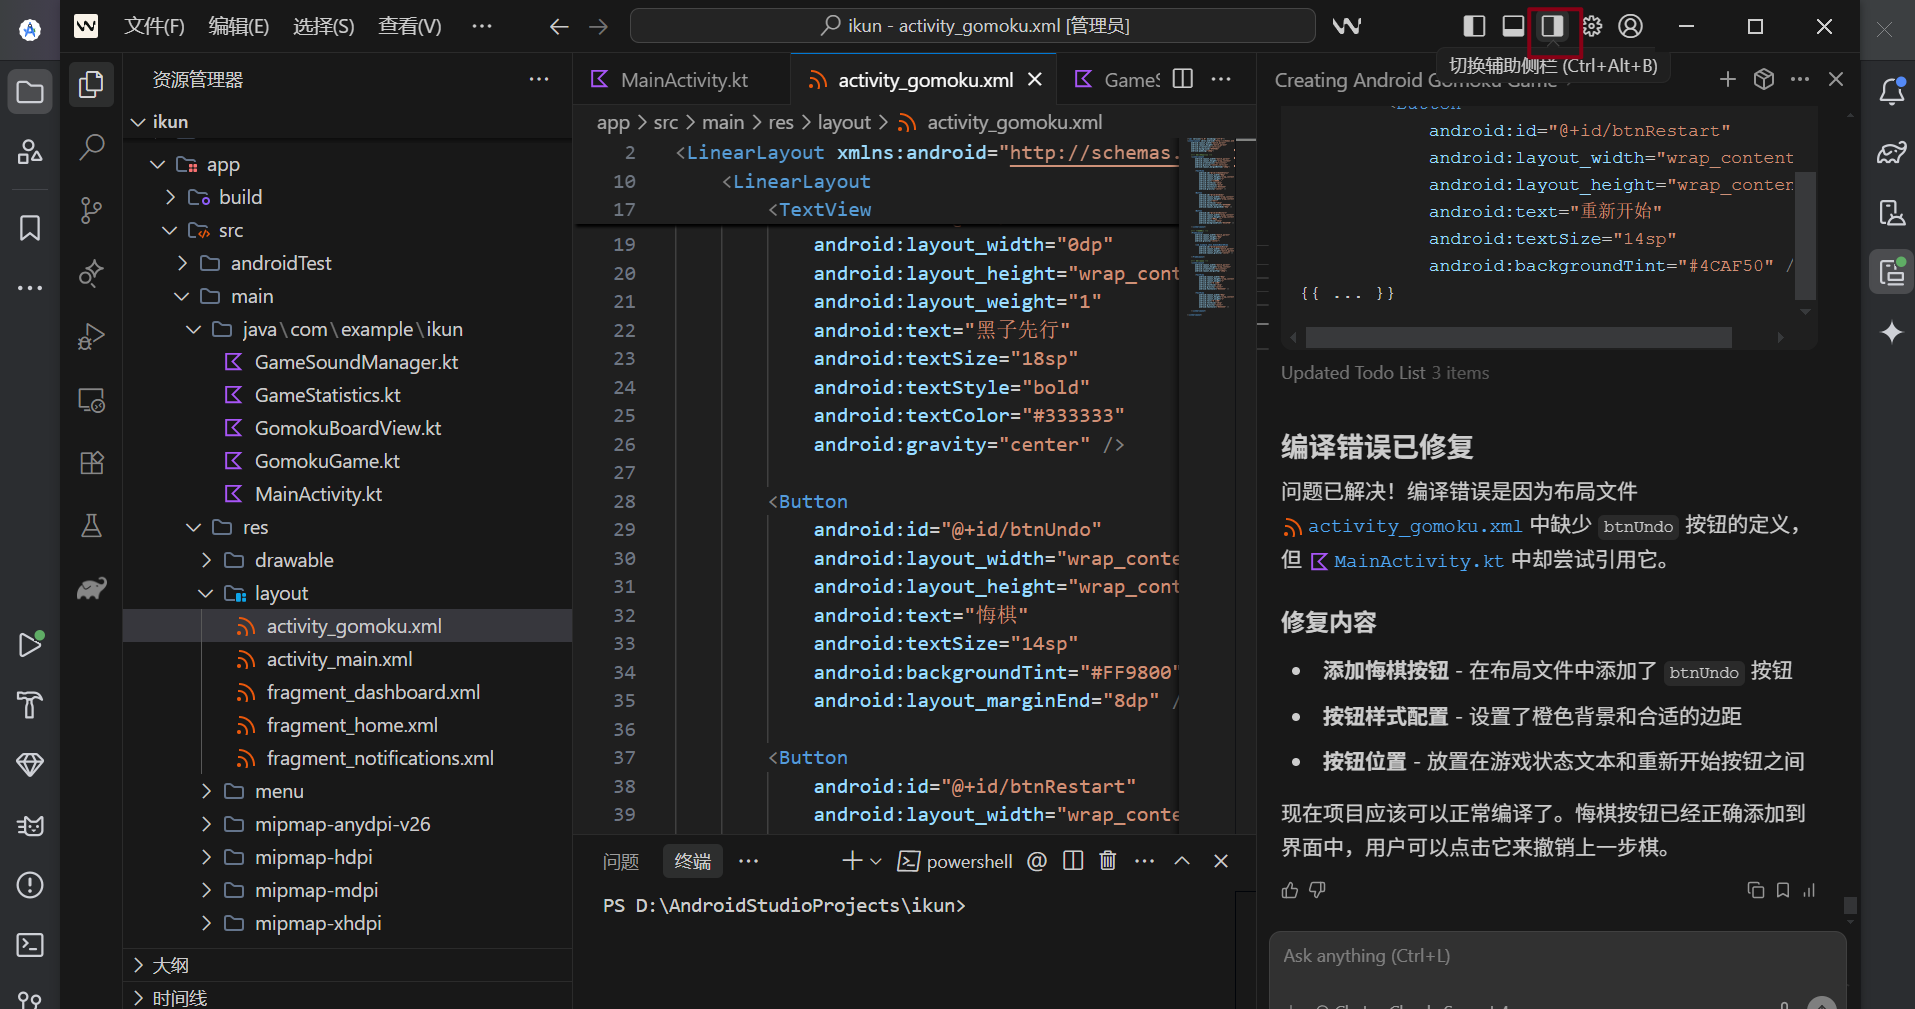The image size is (1915, 1009).
Task: Open the Explorer view in activity bar
Action: [x=91, y=85]
